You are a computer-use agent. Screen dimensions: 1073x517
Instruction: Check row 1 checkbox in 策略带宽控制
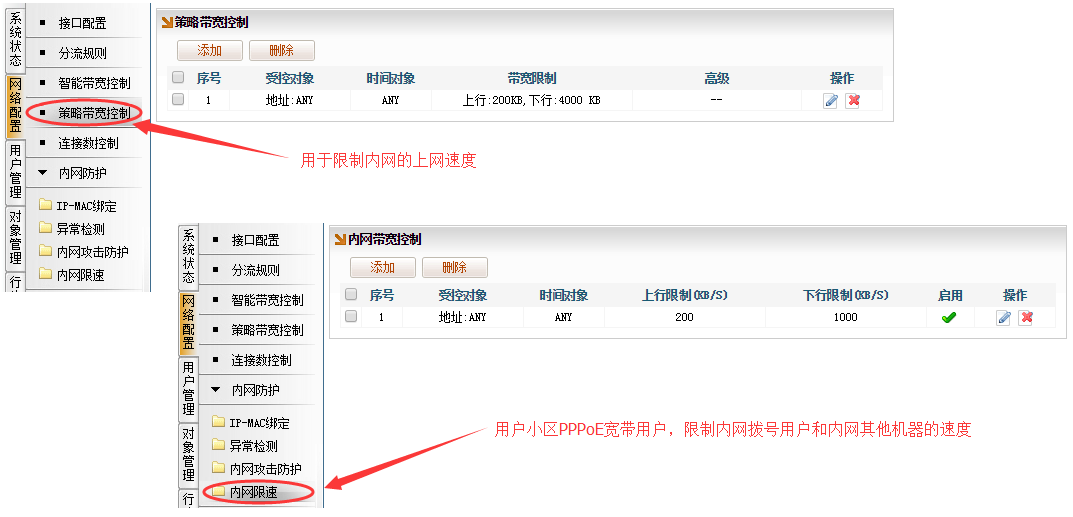coord(178,100)
